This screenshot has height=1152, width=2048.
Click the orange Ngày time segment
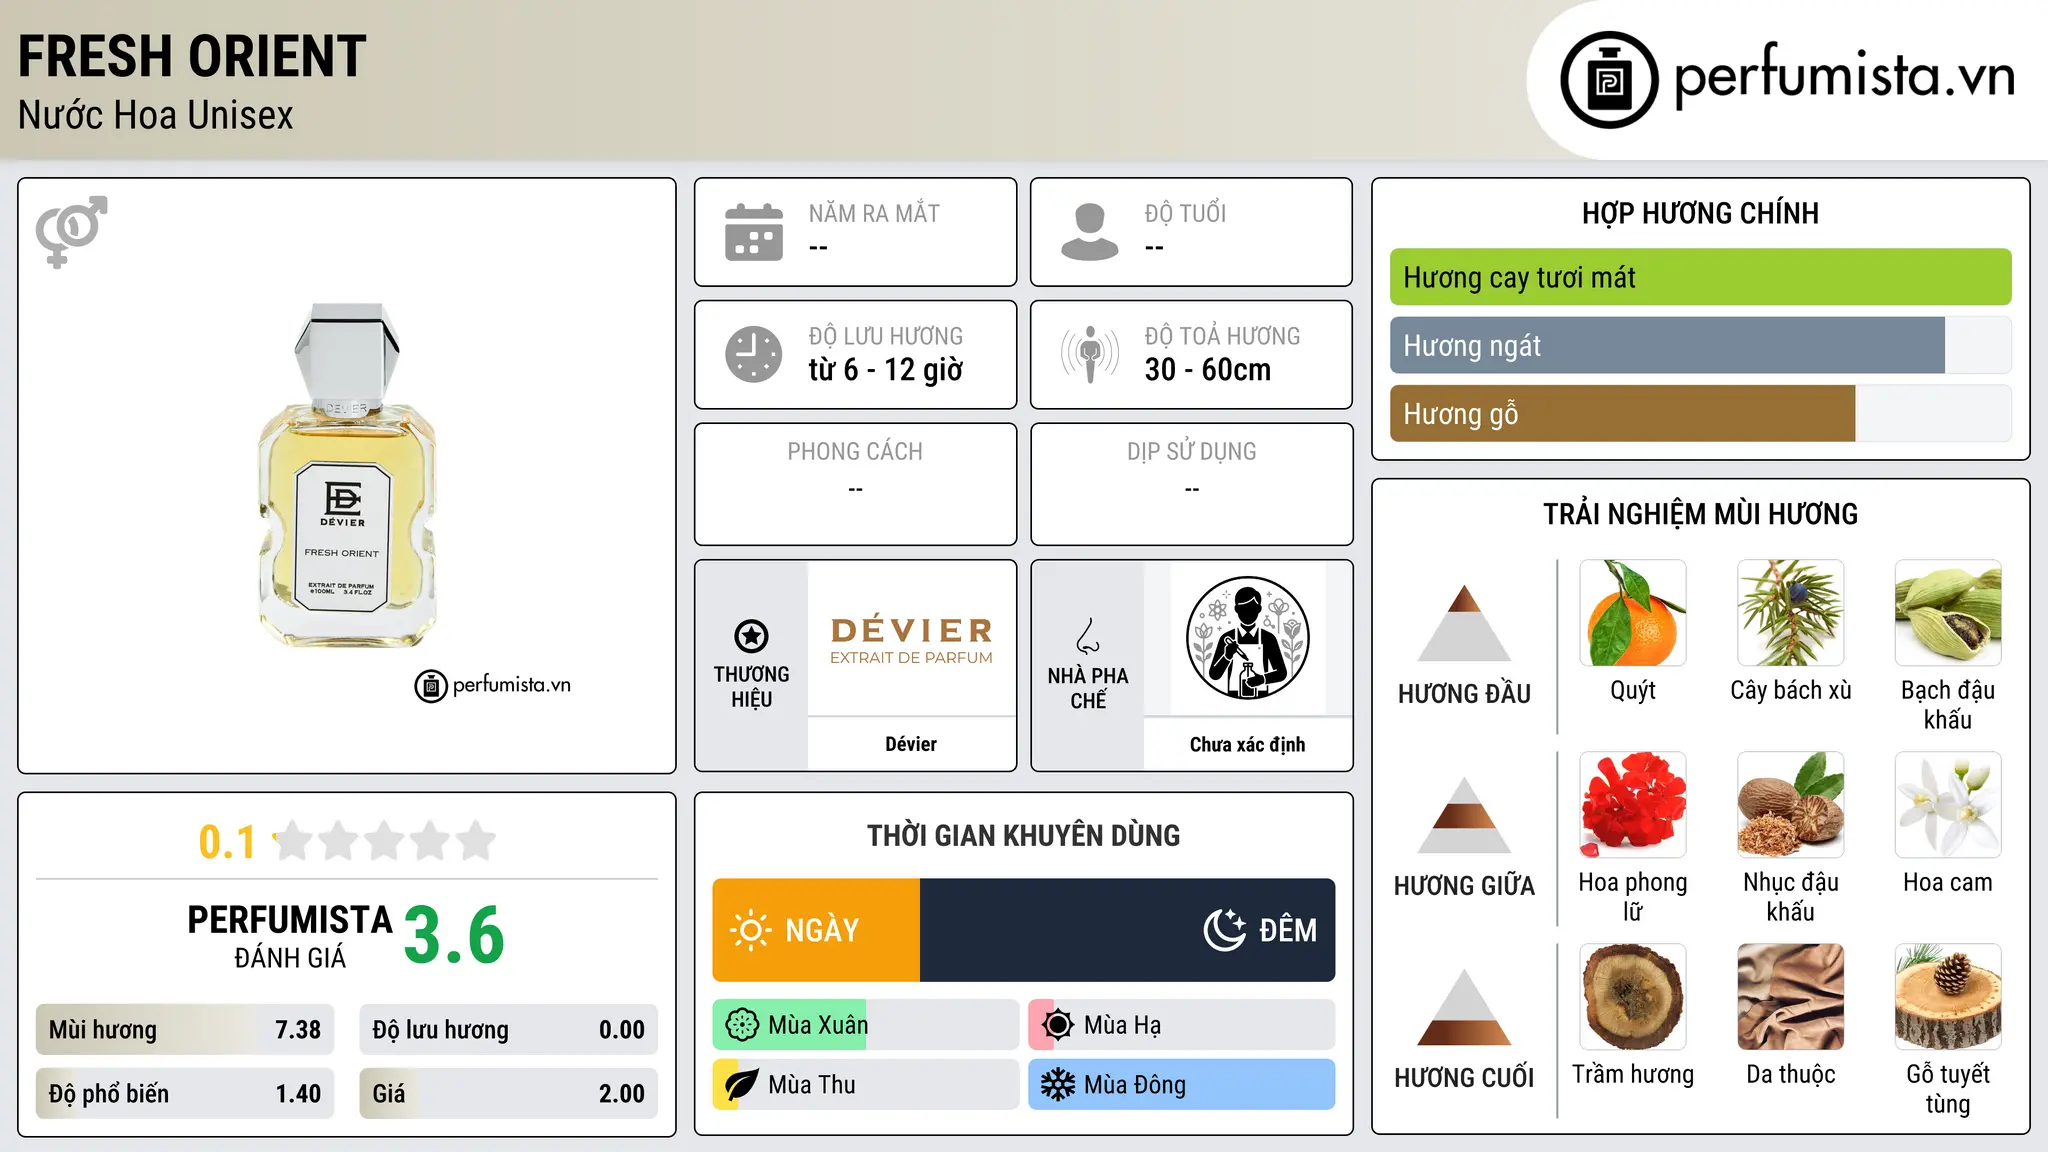pyautogui.click(x=816, y=930)
